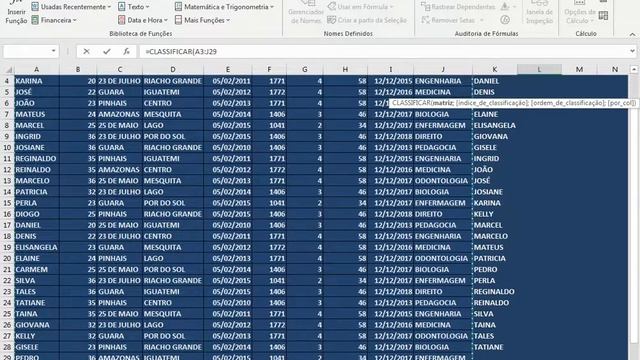Click in the formula bar text
The width and height of the screenshot is (640, 360).
pos(181,52)
